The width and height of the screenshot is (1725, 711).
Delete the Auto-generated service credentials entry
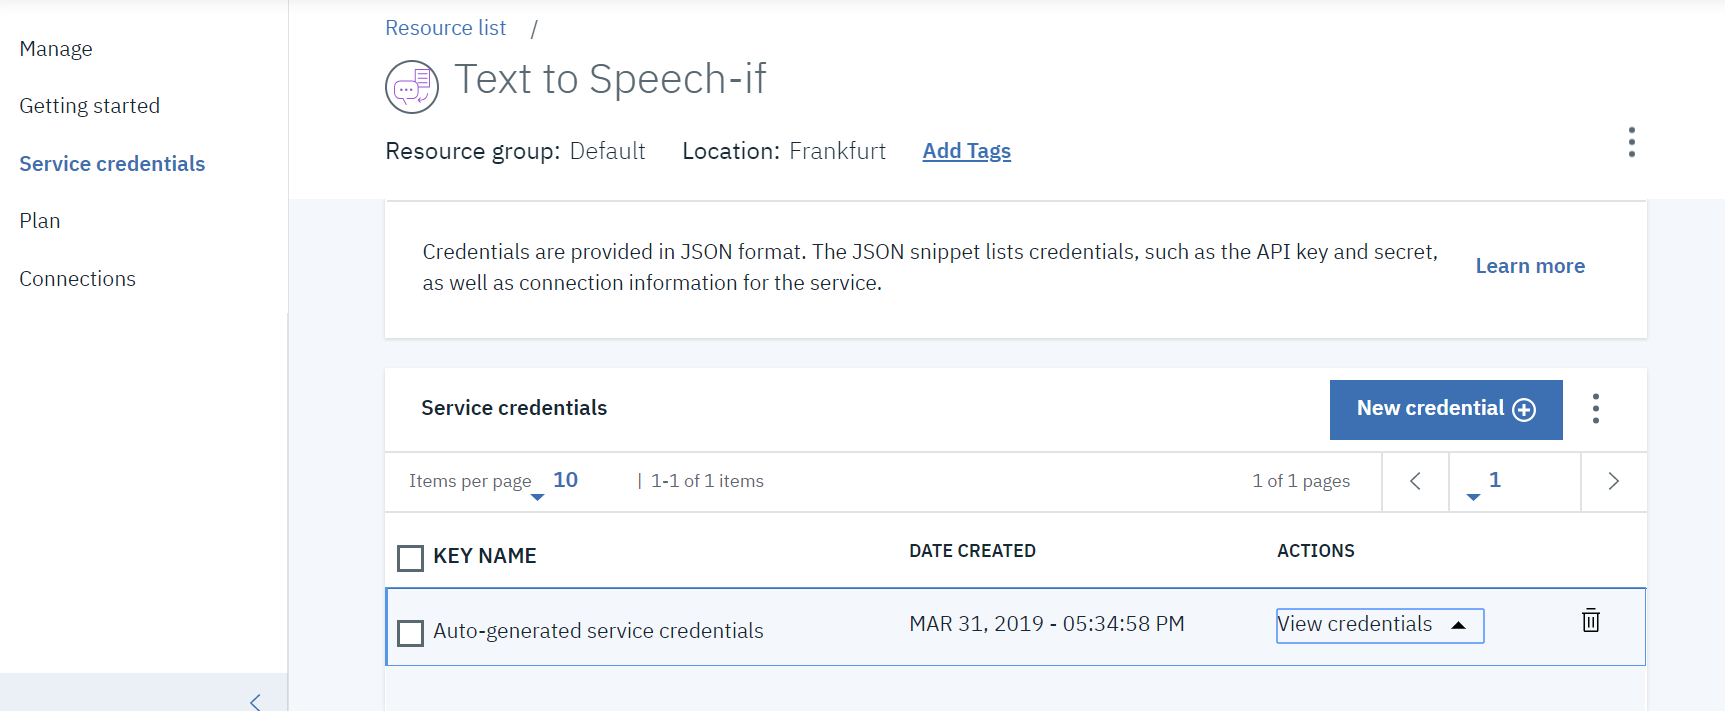(1590, 621)
